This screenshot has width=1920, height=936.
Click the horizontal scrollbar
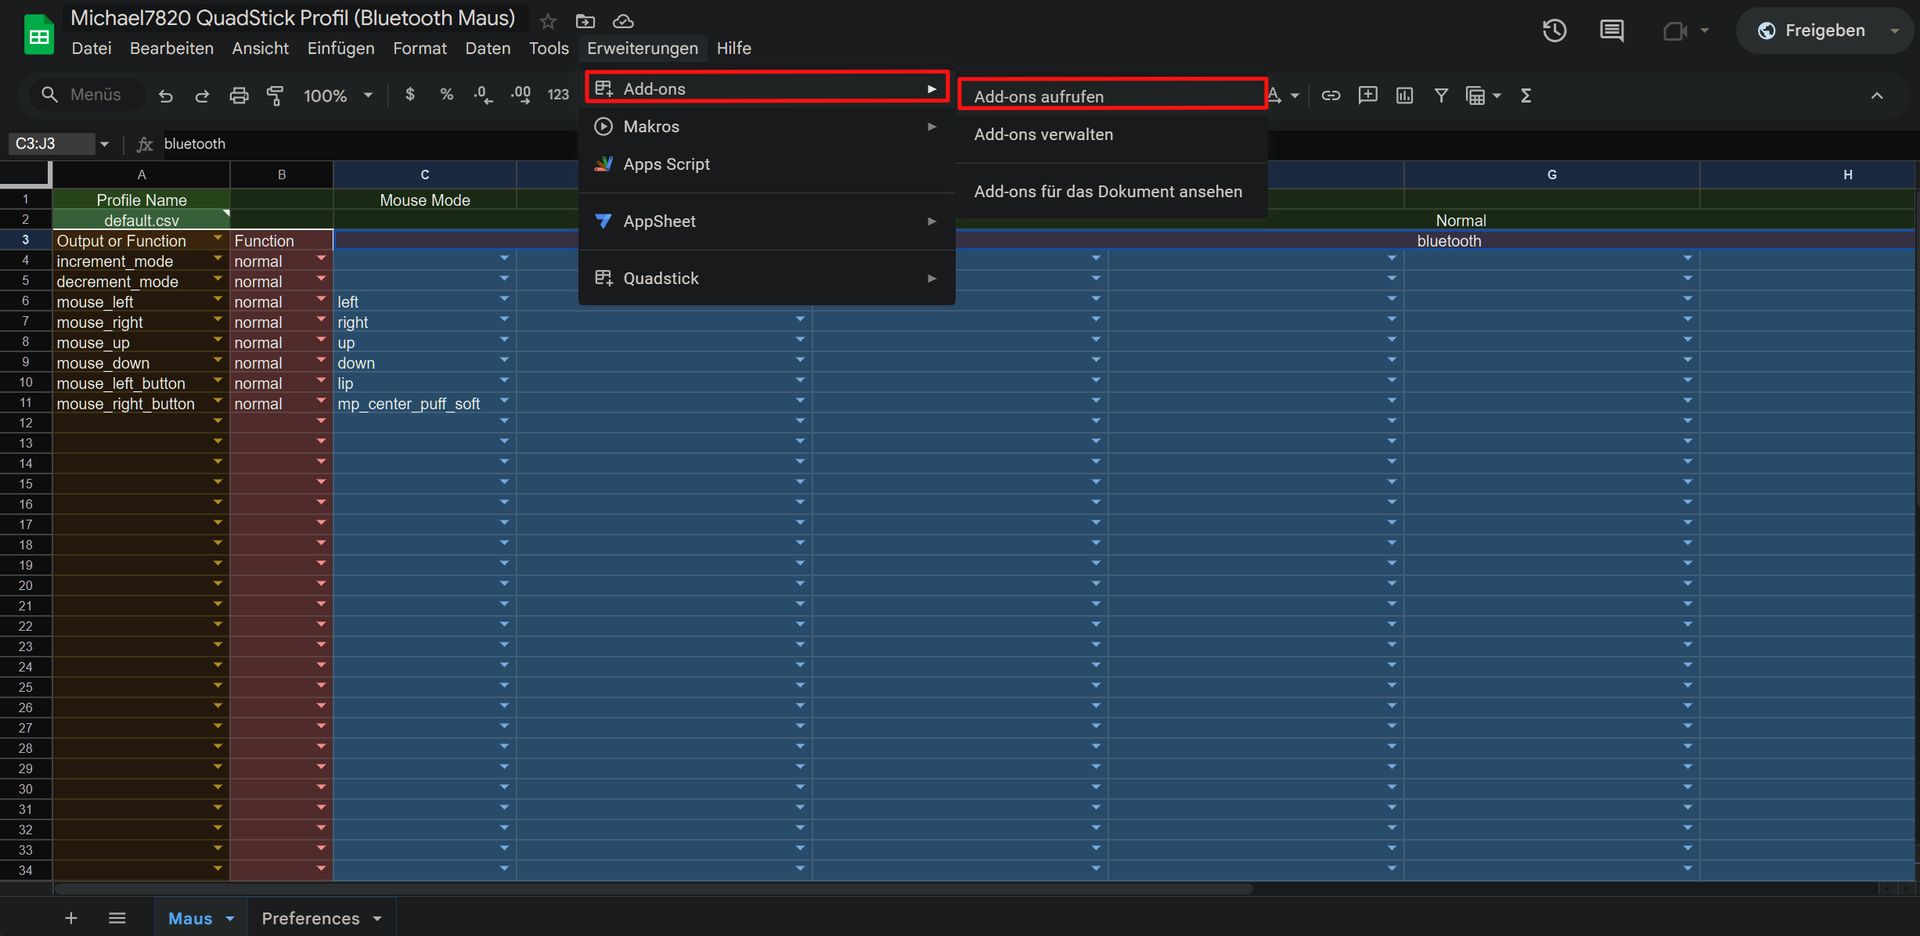tap(653, 888)
